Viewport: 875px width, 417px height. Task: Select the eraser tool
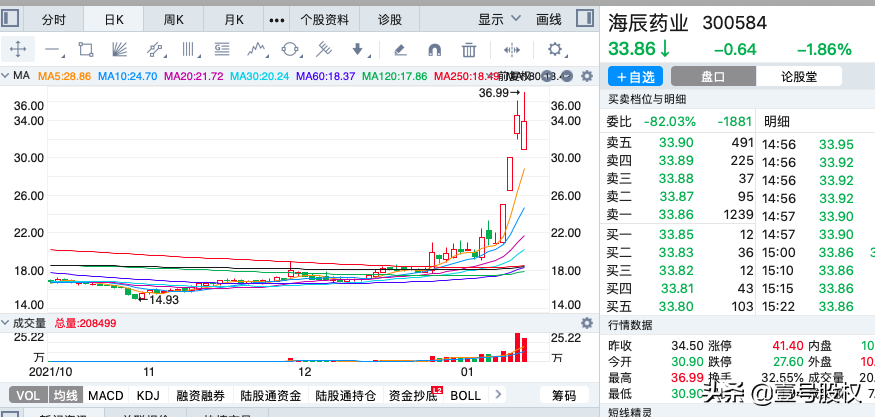coord(400,50)
